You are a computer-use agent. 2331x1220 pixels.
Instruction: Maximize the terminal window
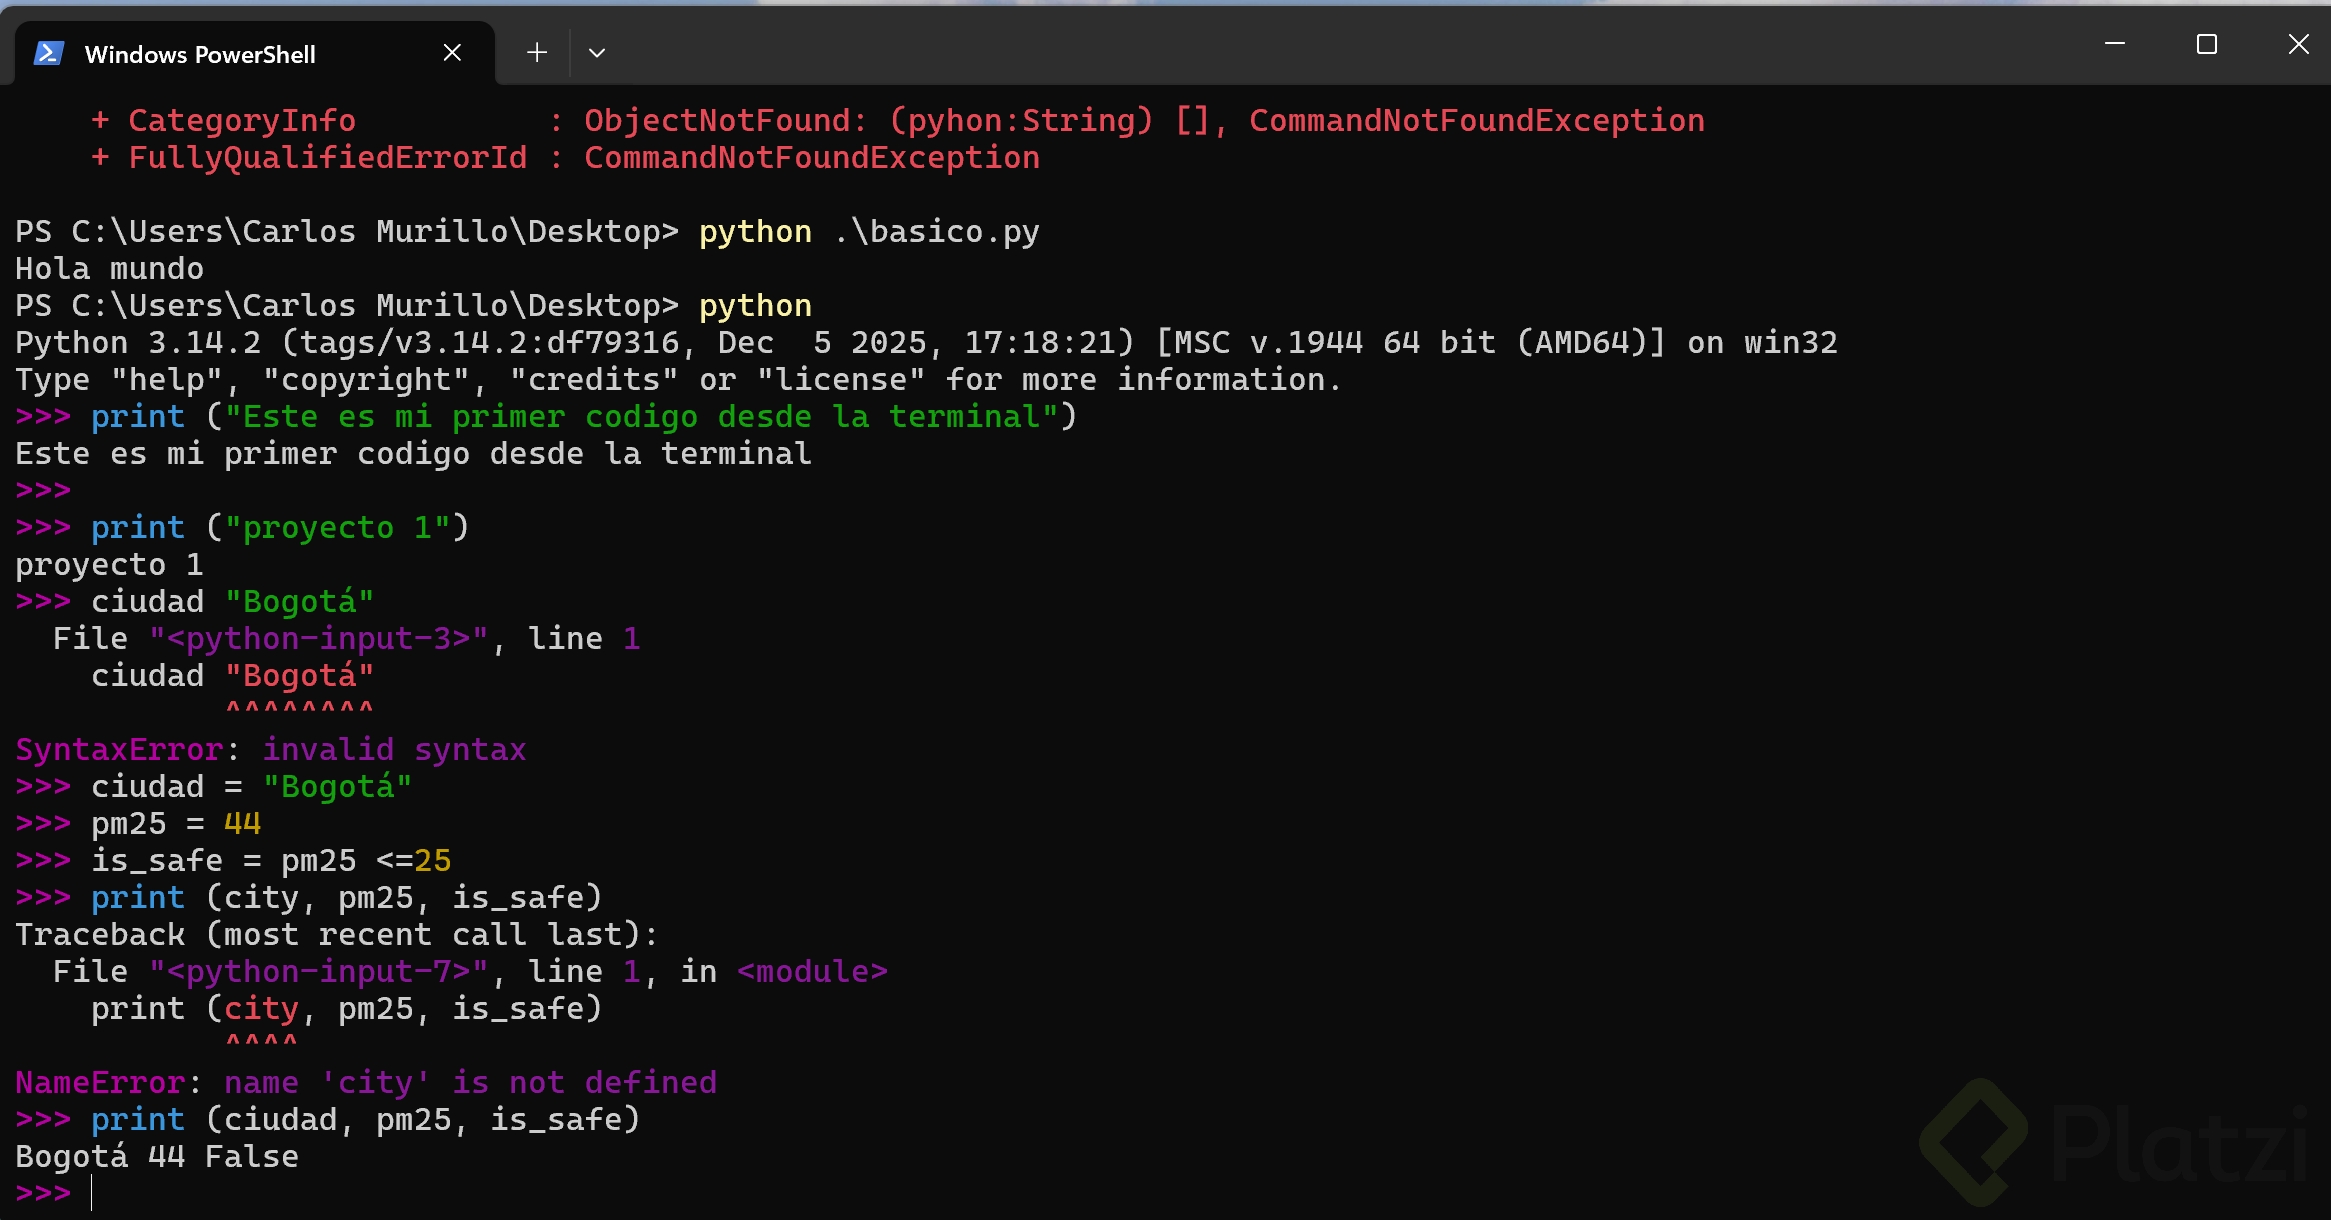tap(2206, 45)
